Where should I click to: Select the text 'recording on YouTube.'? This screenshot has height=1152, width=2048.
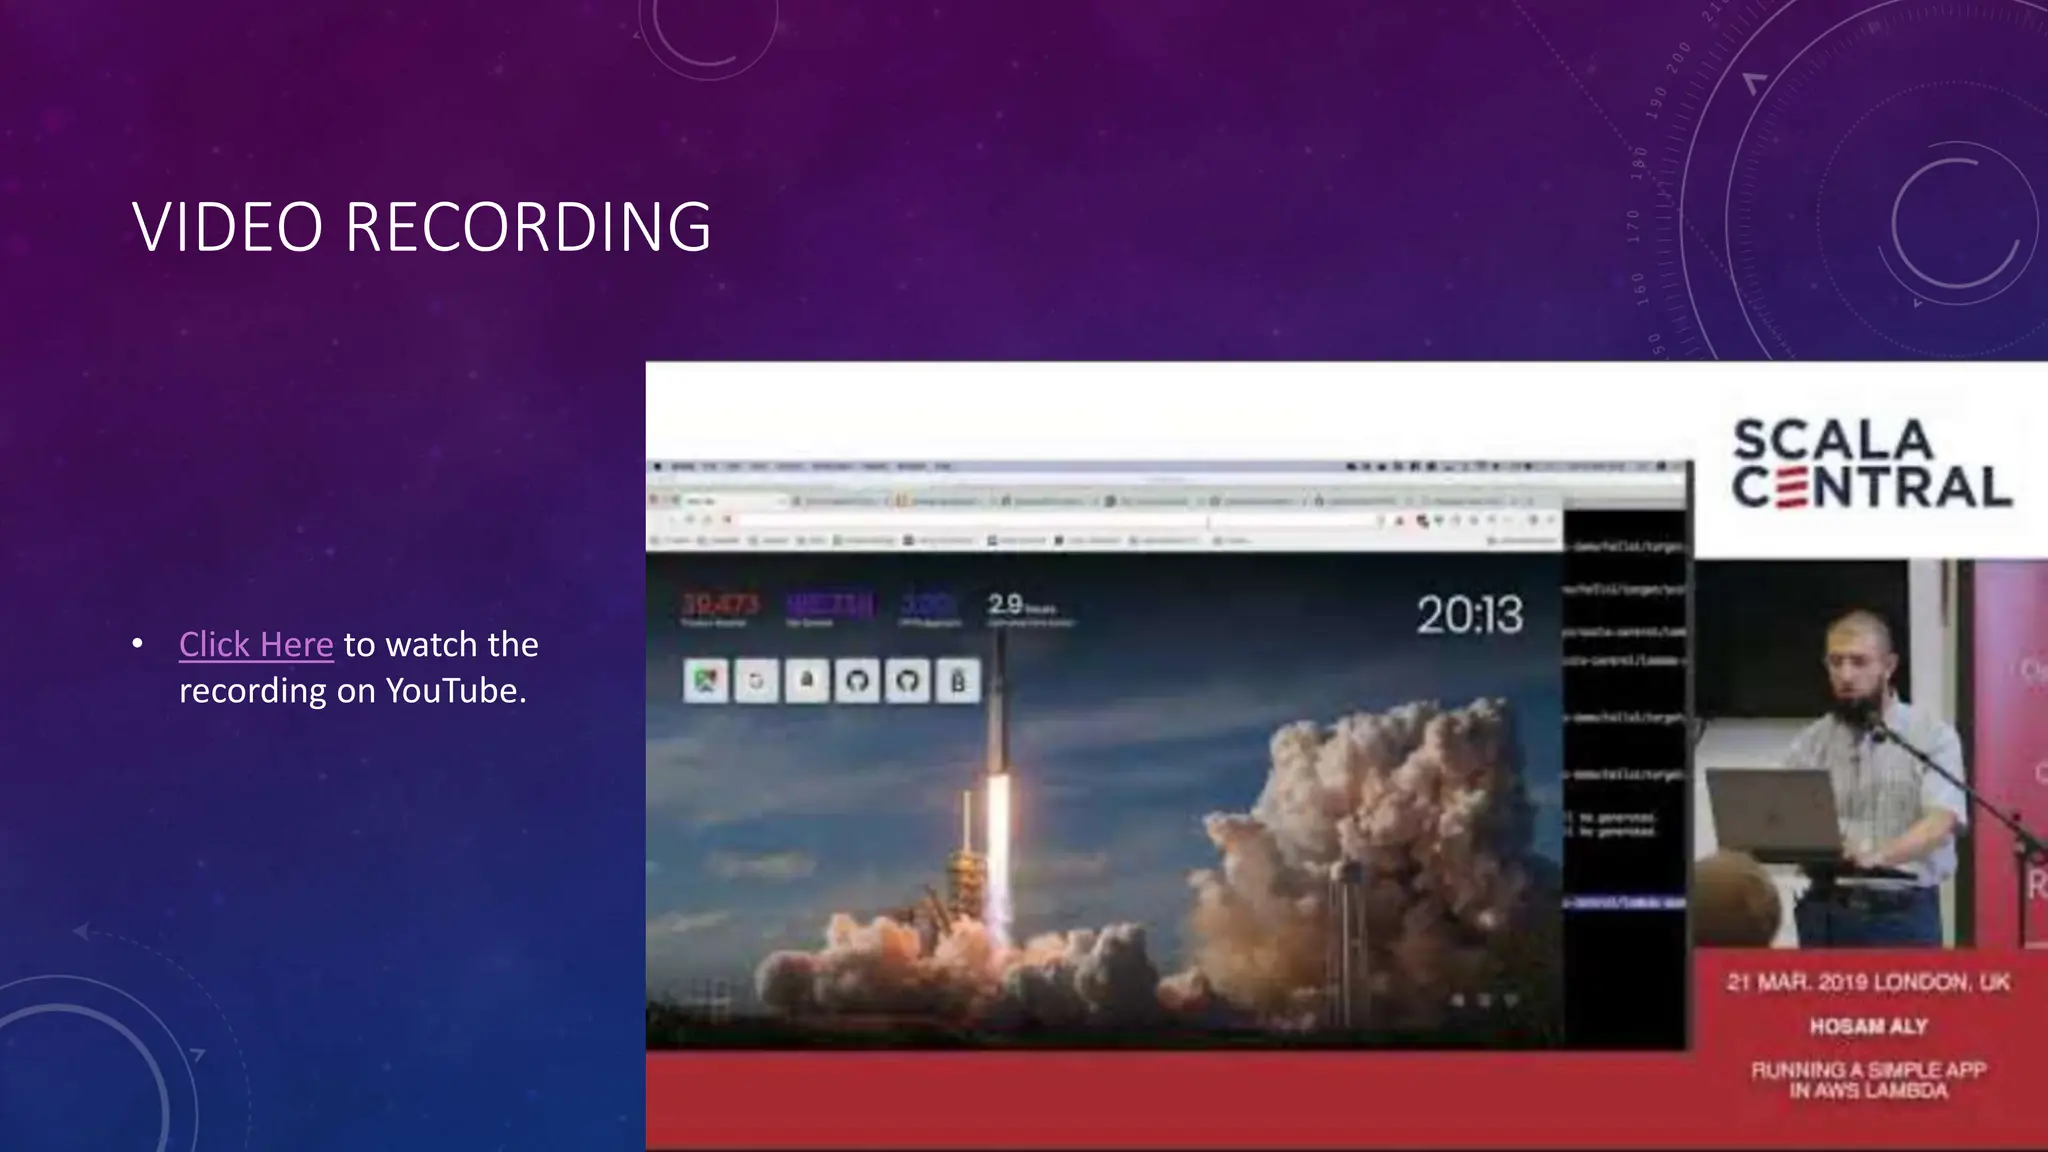pos(353,690)
